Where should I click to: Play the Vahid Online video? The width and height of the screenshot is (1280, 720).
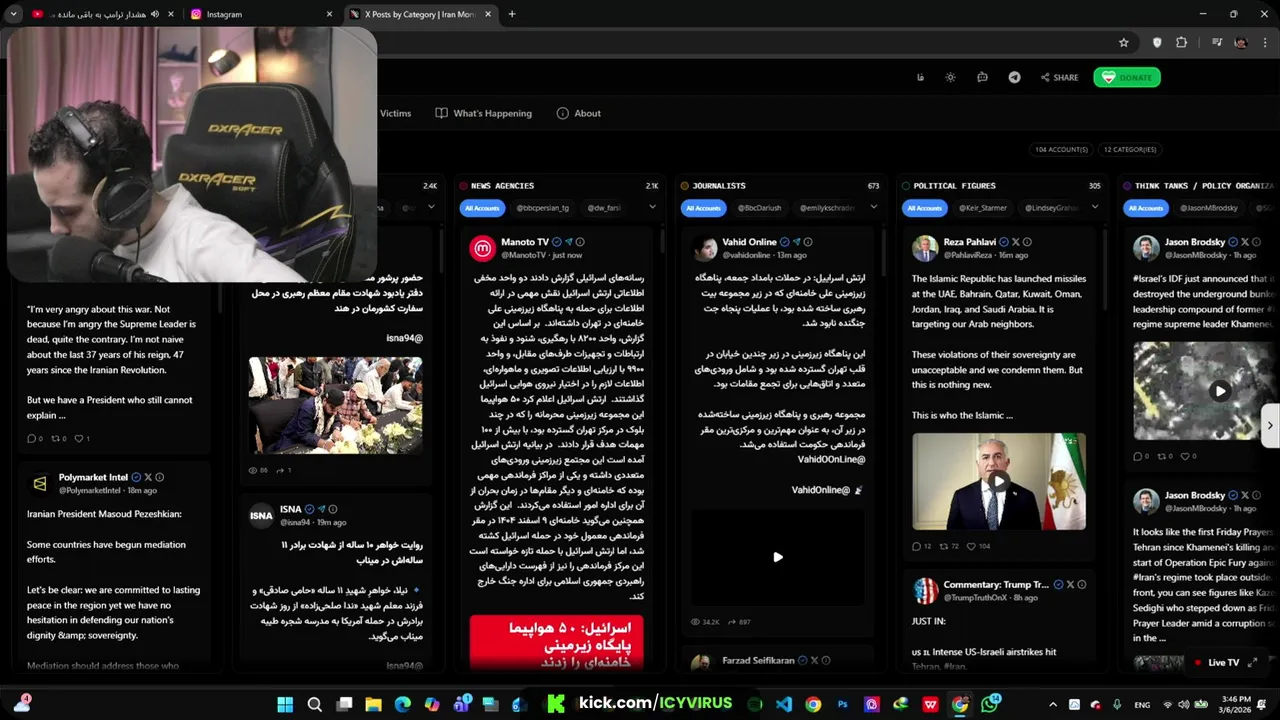coord(778,557)
